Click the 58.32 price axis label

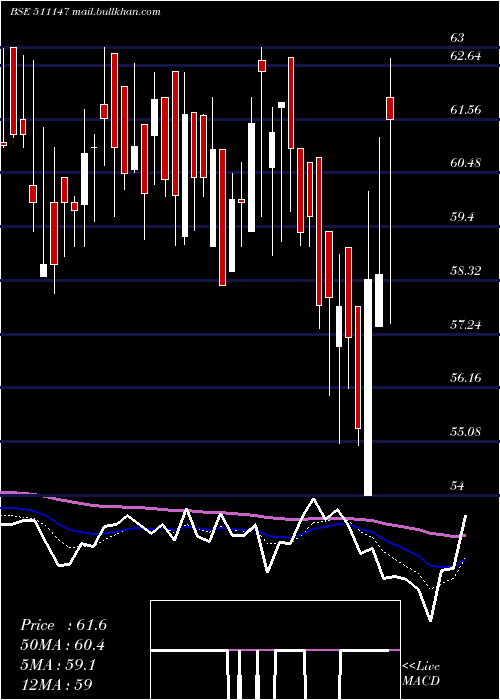[x=466, y=271]
